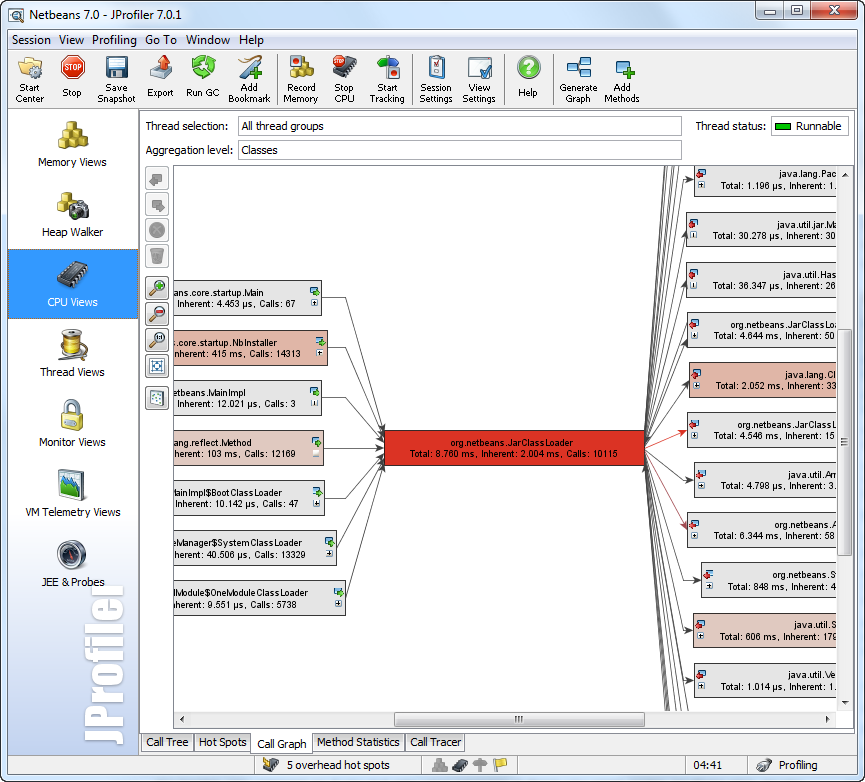Click the graph zoom out magnifier
The image size is (865, 782).
pyautogui.click(x=157, y=314)
